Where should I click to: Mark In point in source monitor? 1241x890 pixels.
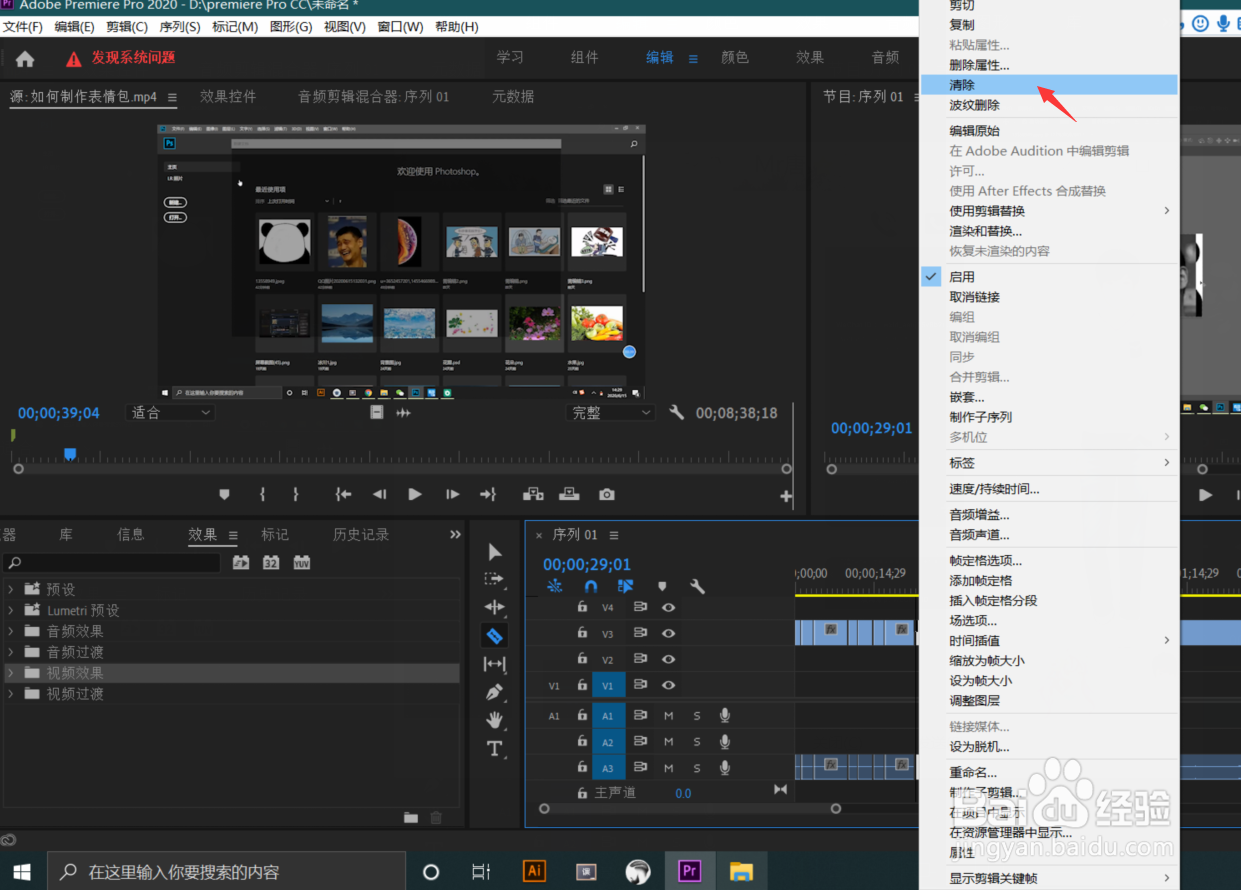click(x=262, y=494)
